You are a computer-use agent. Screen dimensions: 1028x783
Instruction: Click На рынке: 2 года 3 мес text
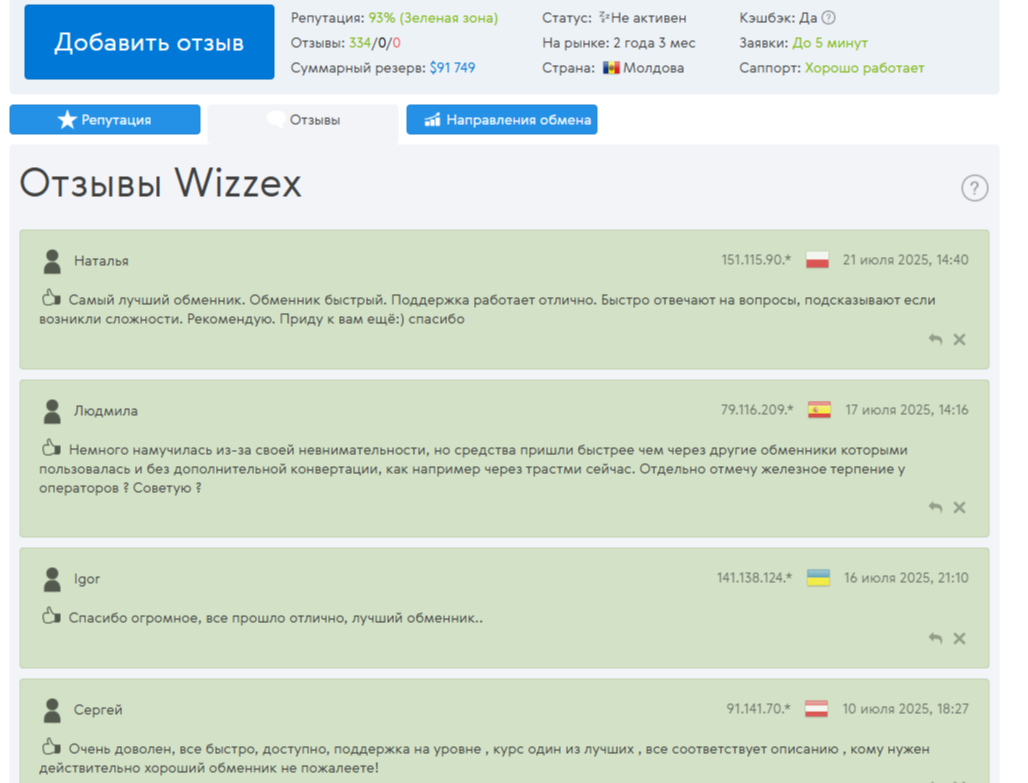[x=618, y=43]
